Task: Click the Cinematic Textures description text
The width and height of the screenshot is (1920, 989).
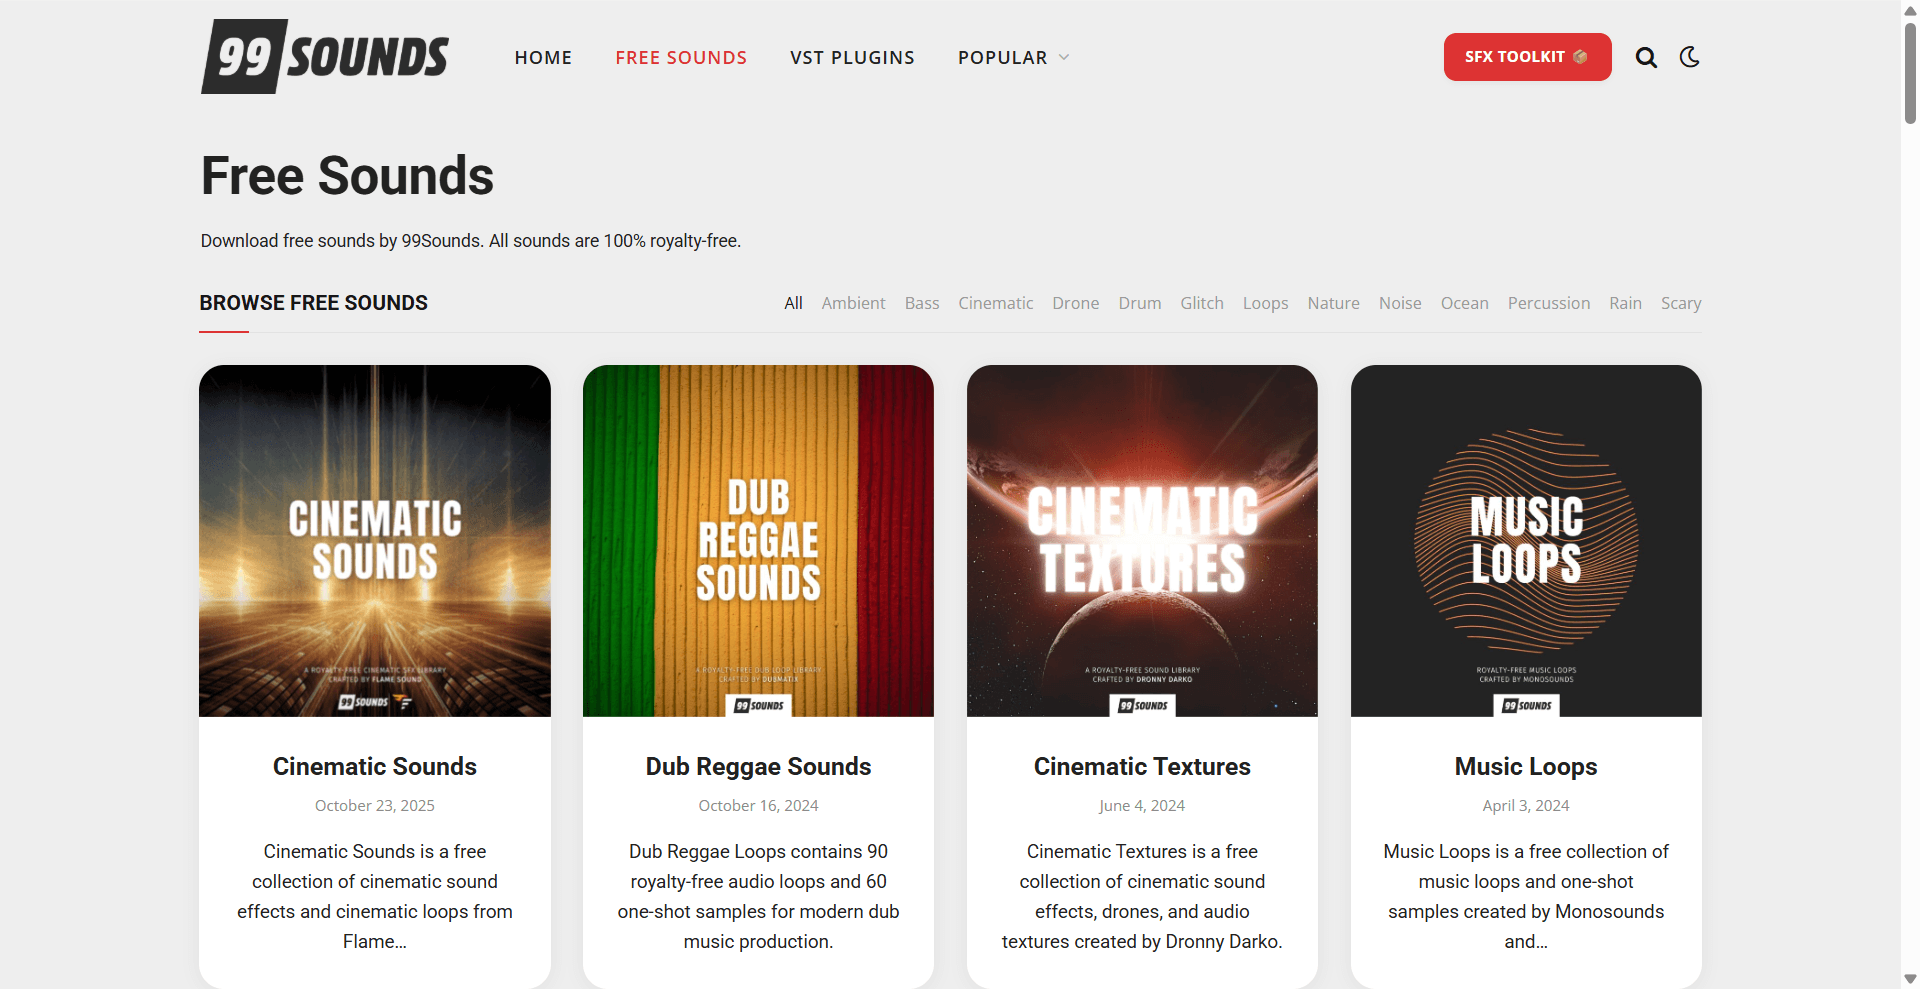Action: (x=1142, y=897)
